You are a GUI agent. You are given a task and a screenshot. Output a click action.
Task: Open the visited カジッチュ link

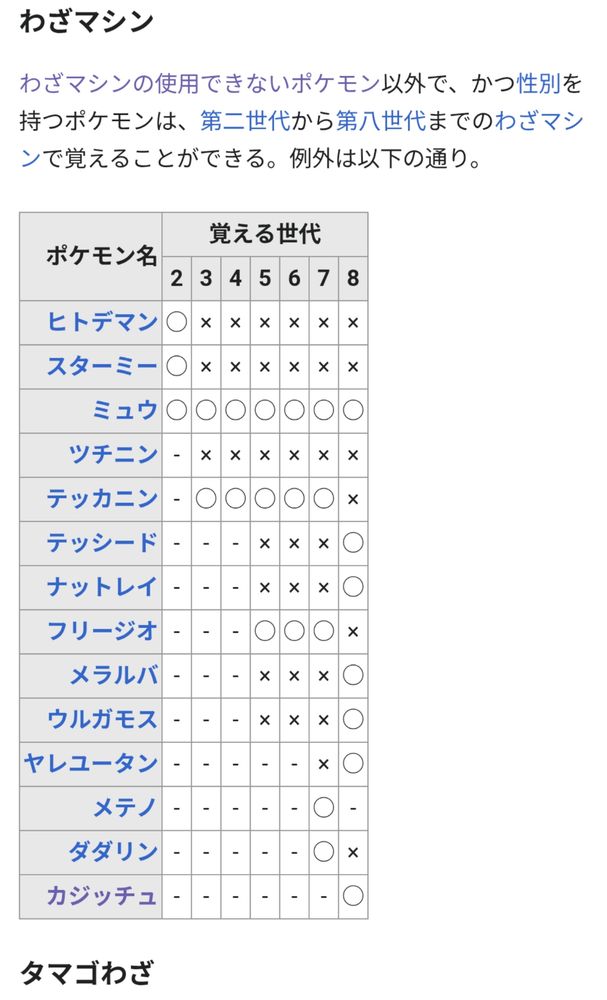pyautogui.click(x=102, y=896)
